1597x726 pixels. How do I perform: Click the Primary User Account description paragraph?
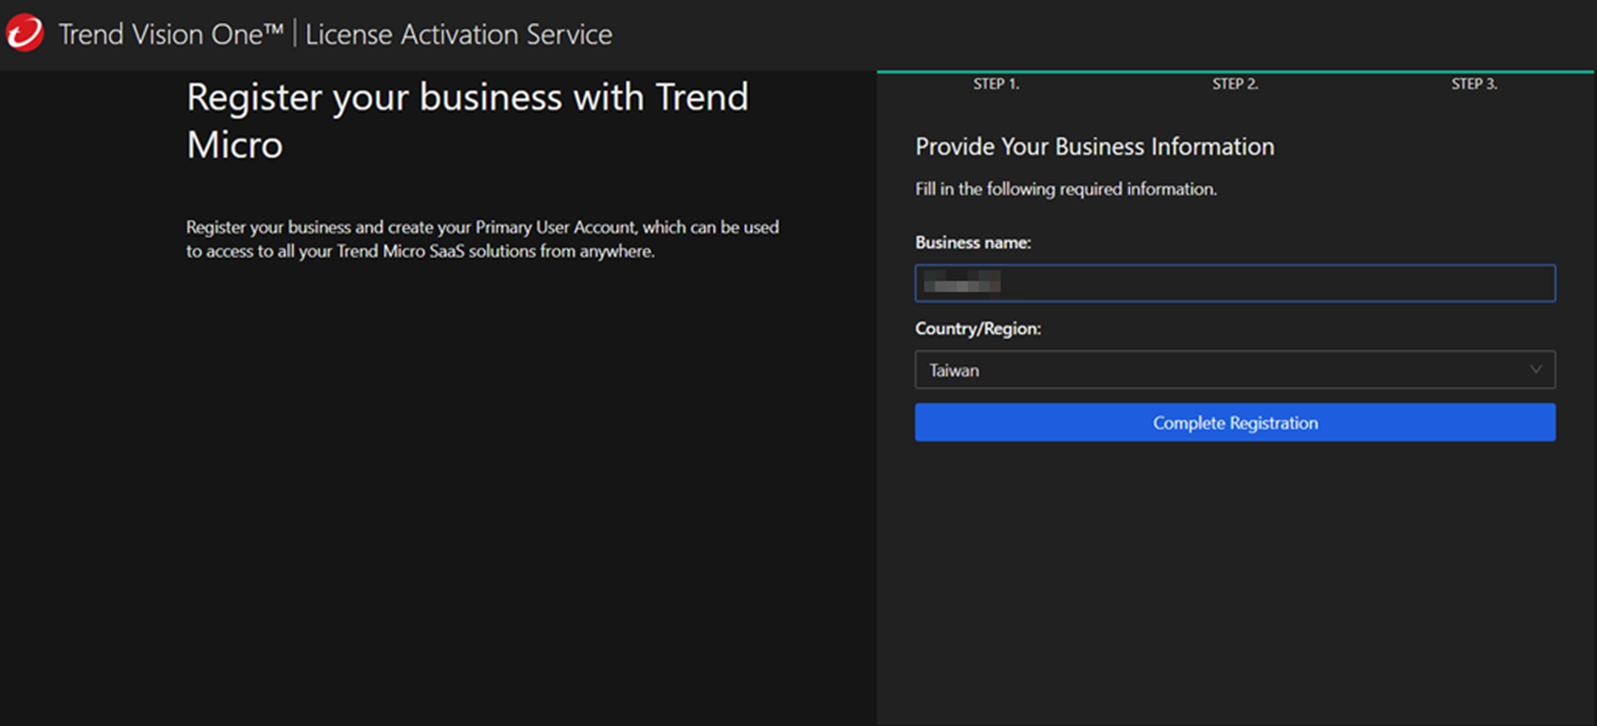(x=482, y=239)
